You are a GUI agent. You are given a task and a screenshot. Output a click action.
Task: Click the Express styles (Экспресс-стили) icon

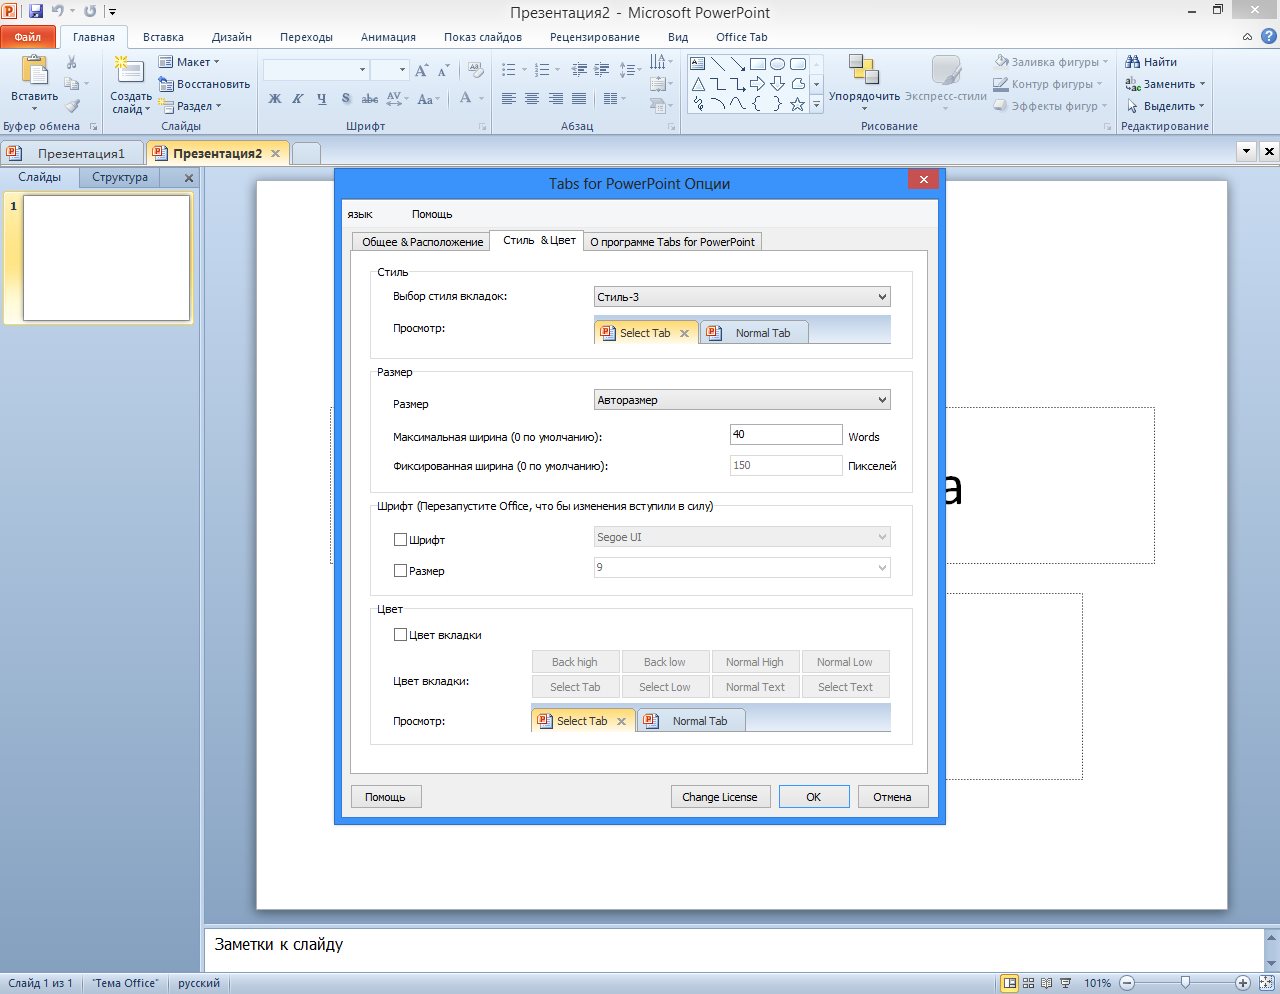(945, 70)
